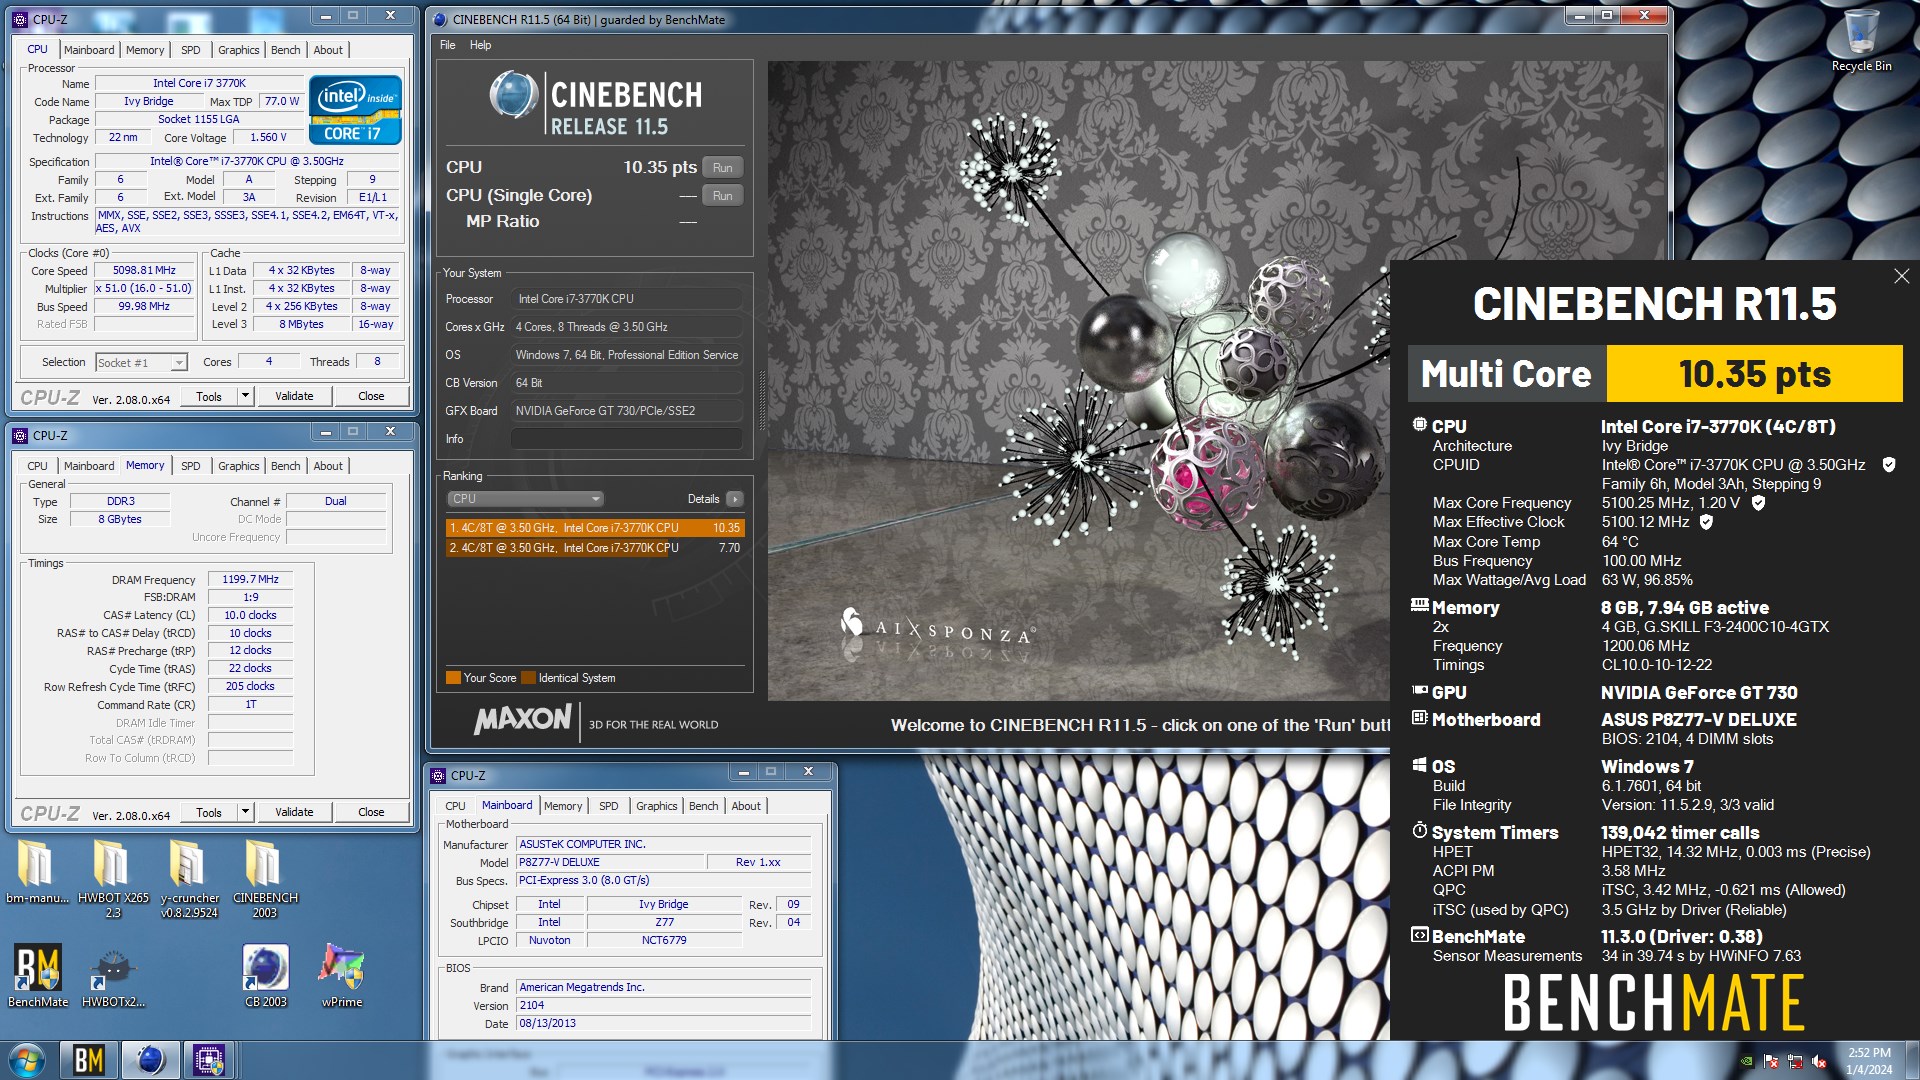The width and height of the screenshot is (1920, 1080).
Task: Switch to Graphics tab in CPU-Z memory timings window
Action: click(x=238, y=466)
